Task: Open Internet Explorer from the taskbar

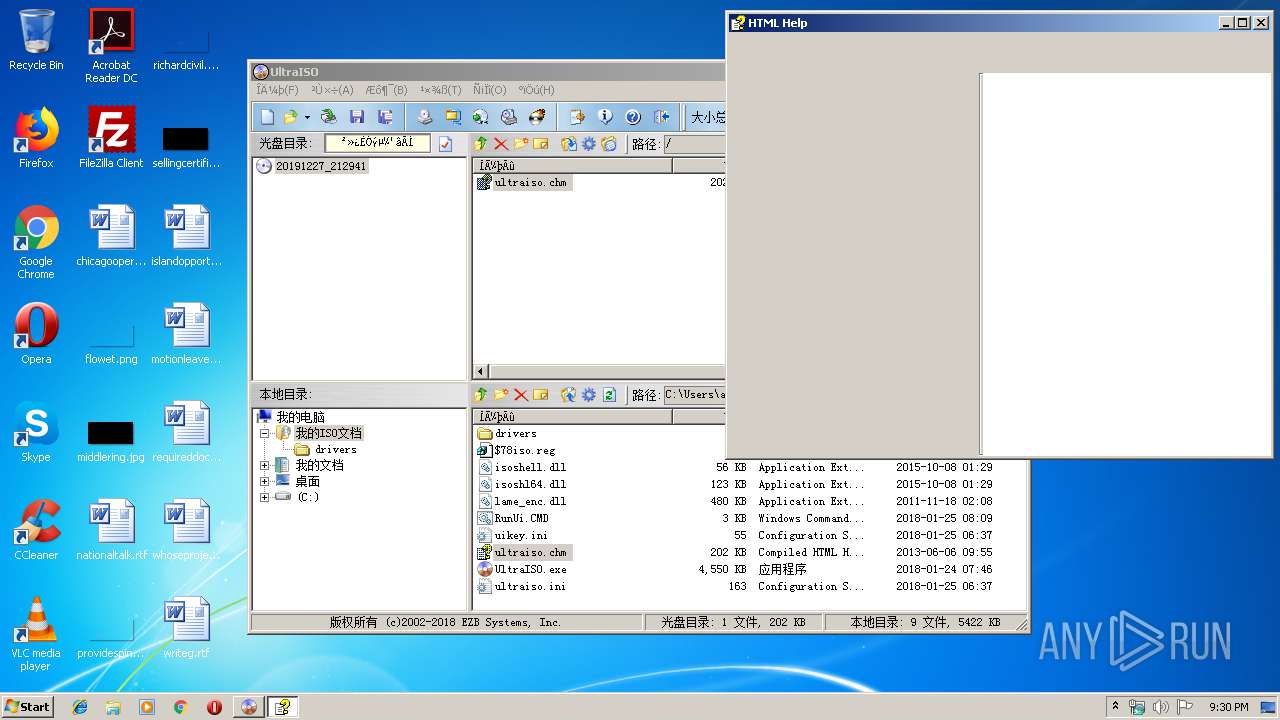Action: (80, 707)
